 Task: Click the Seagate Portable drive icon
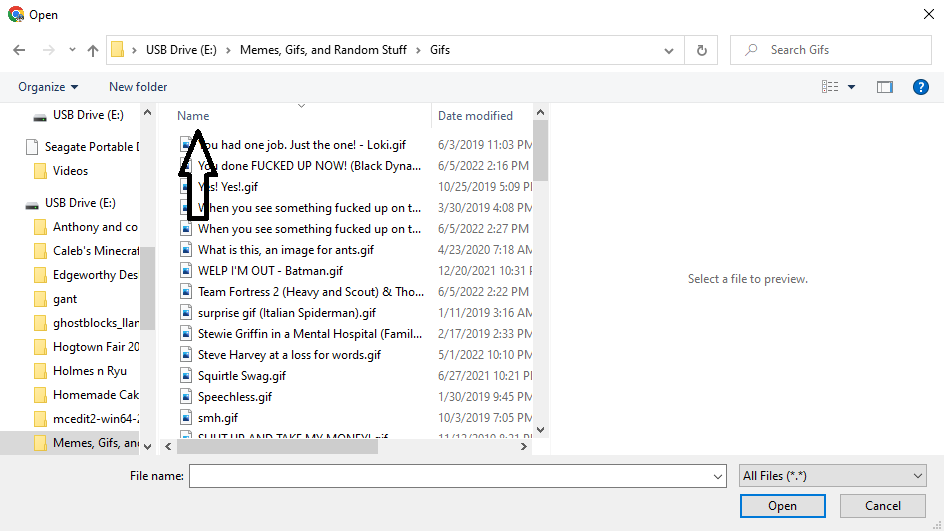click(x=33, y=147)
